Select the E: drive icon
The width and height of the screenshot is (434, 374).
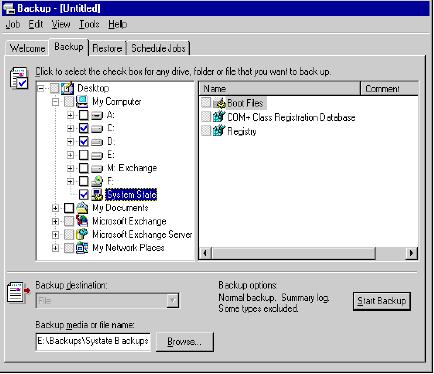(x=97, y=155)
